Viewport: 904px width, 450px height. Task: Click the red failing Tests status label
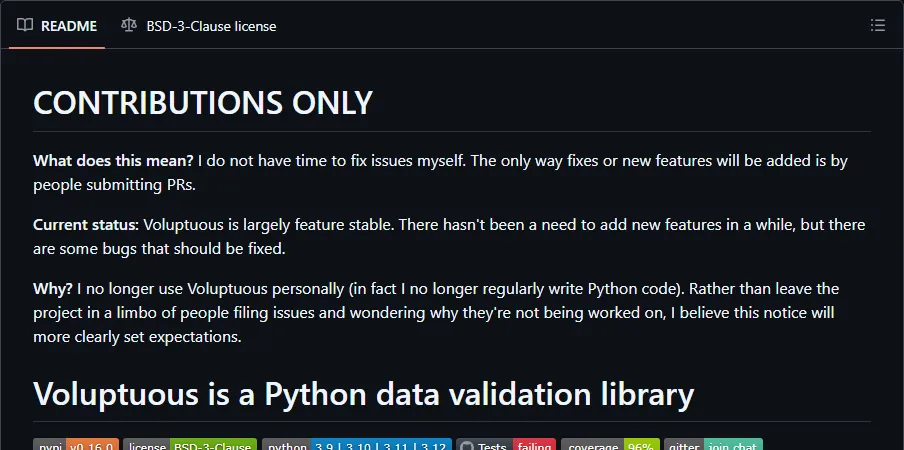[534, 444]
